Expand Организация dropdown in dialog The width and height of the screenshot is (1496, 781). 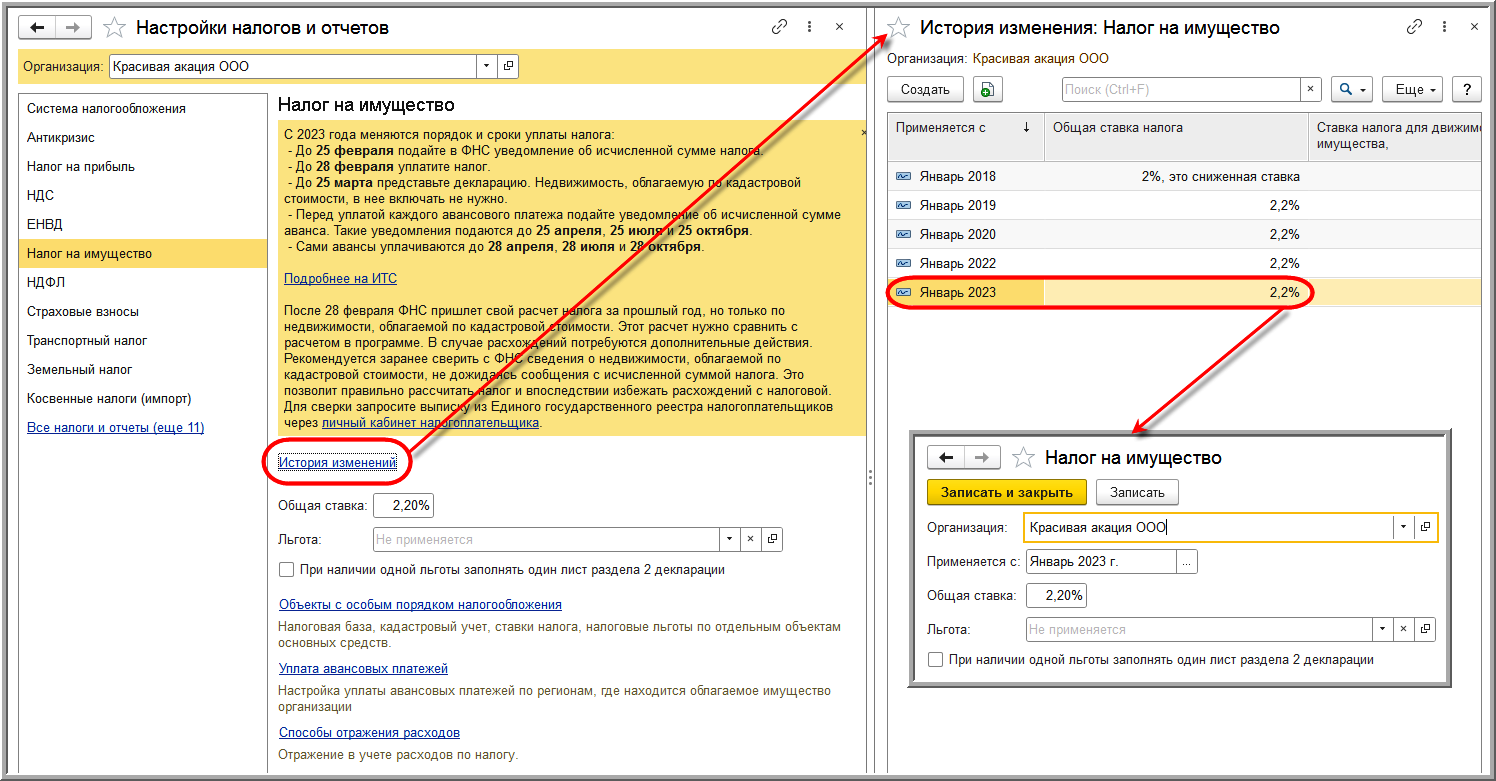(x=1403, y=527)
